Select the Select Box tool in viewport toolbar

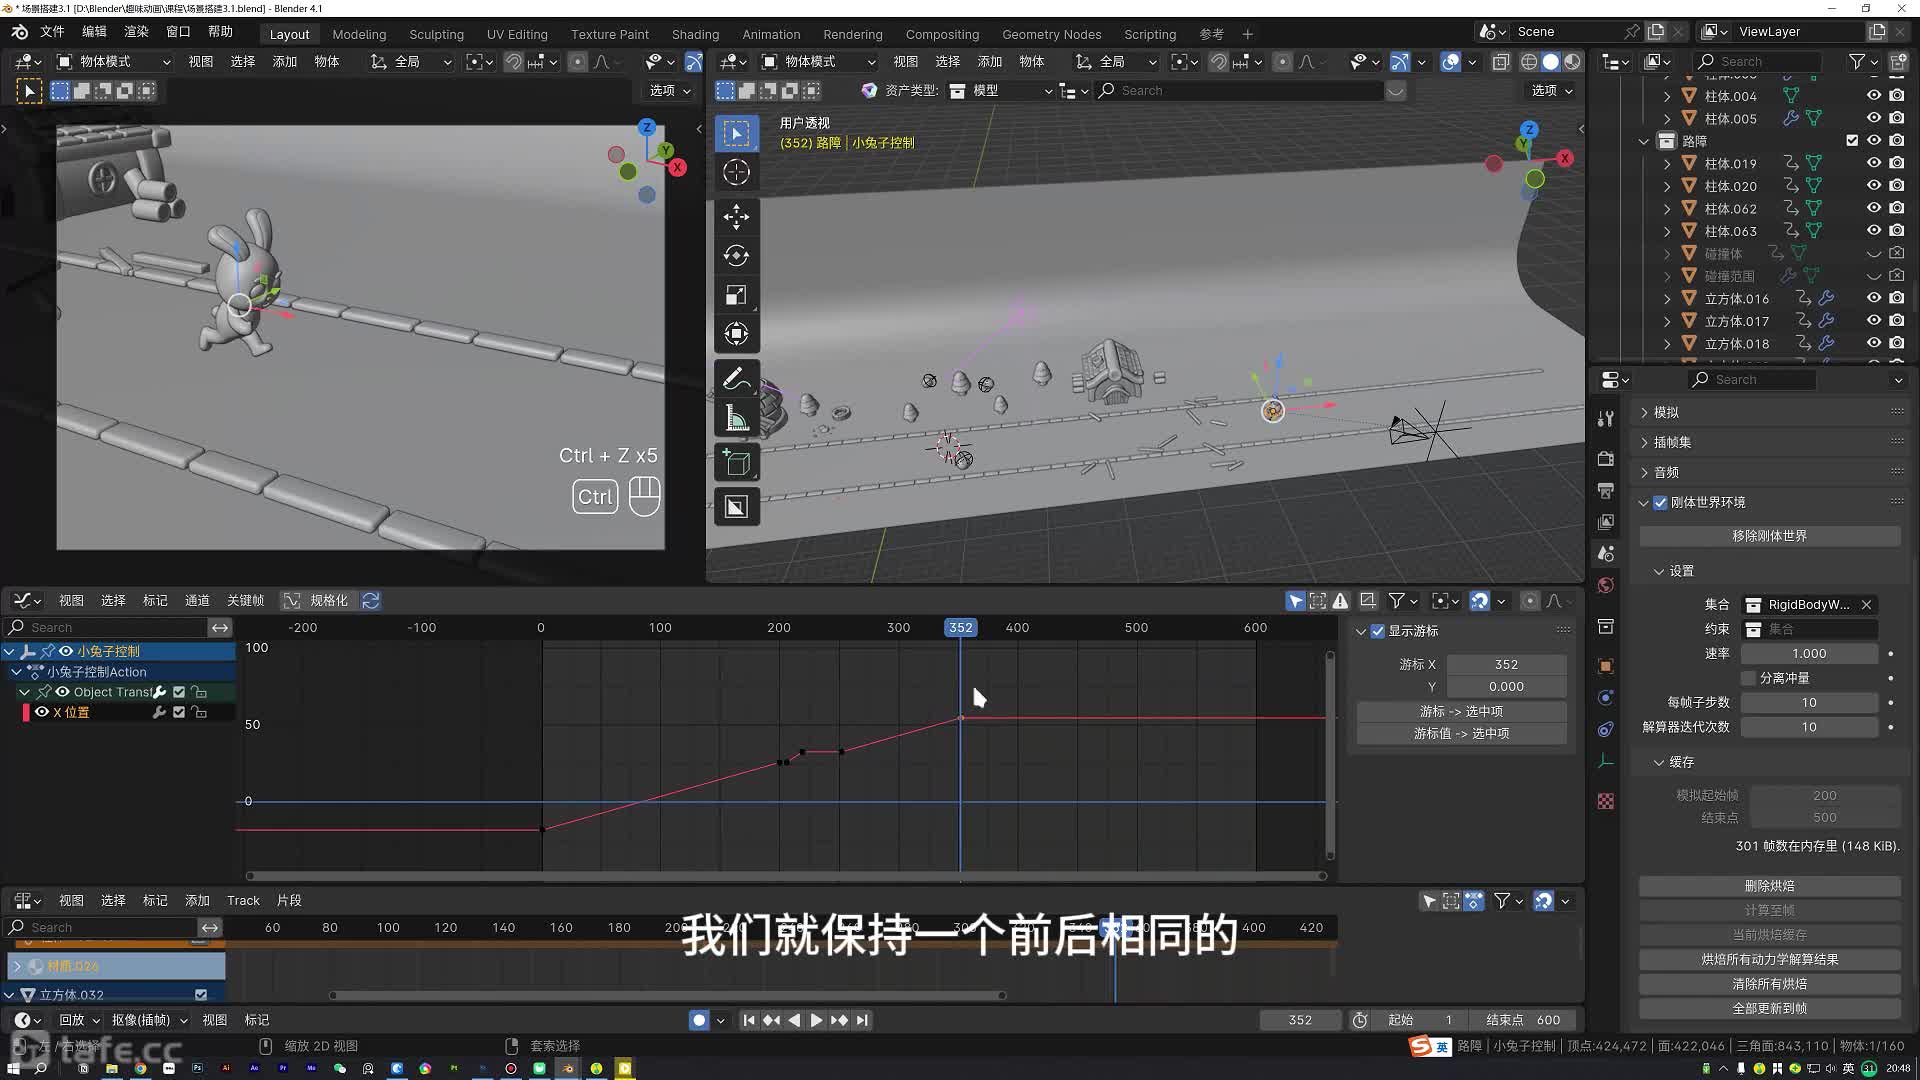(x=736, y=134)
